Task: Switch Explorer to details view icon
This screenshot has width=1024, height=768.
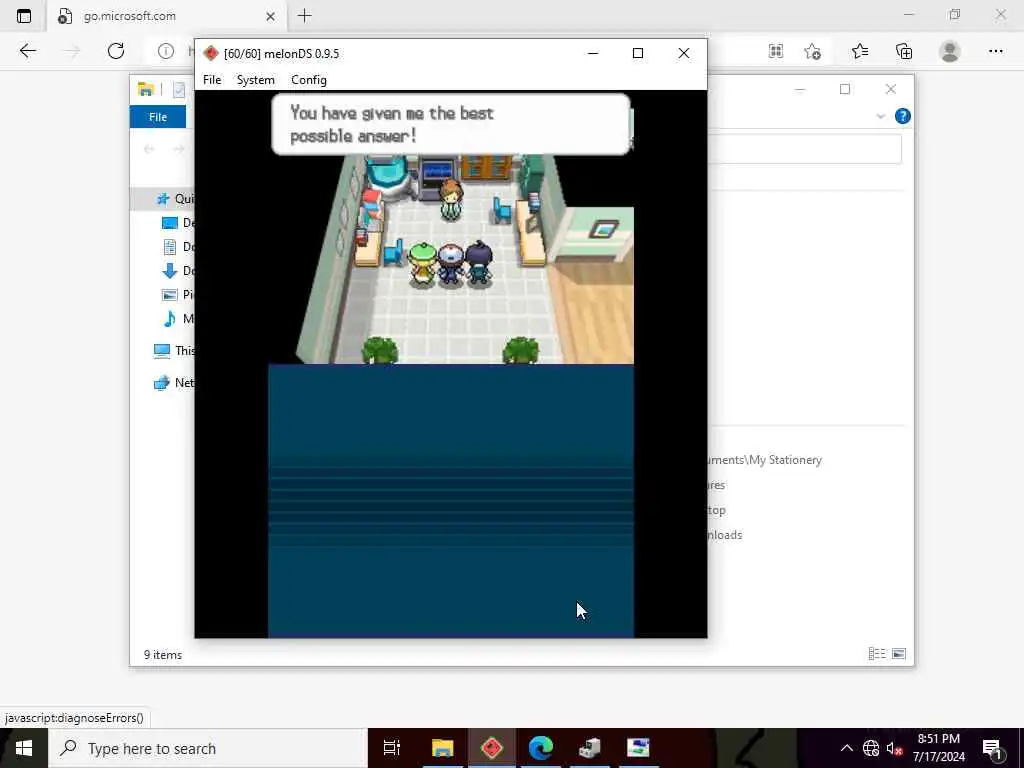Action: pyautogui.click(x=877, y=654)
